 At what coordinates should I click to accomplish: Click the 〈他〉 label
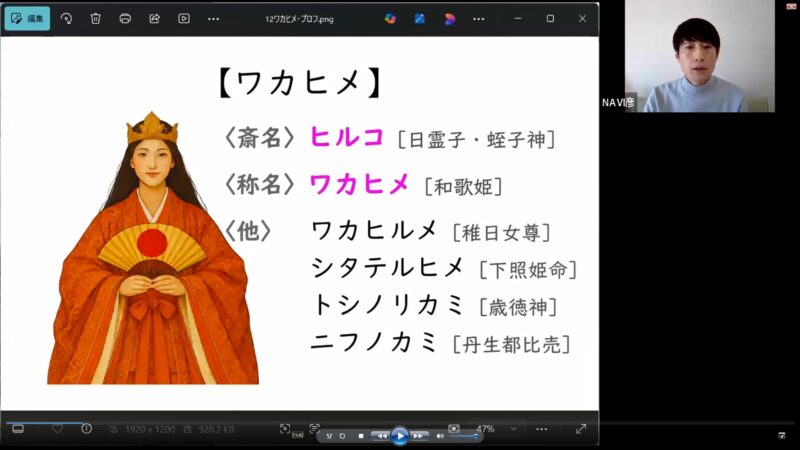tap(248, 231)
